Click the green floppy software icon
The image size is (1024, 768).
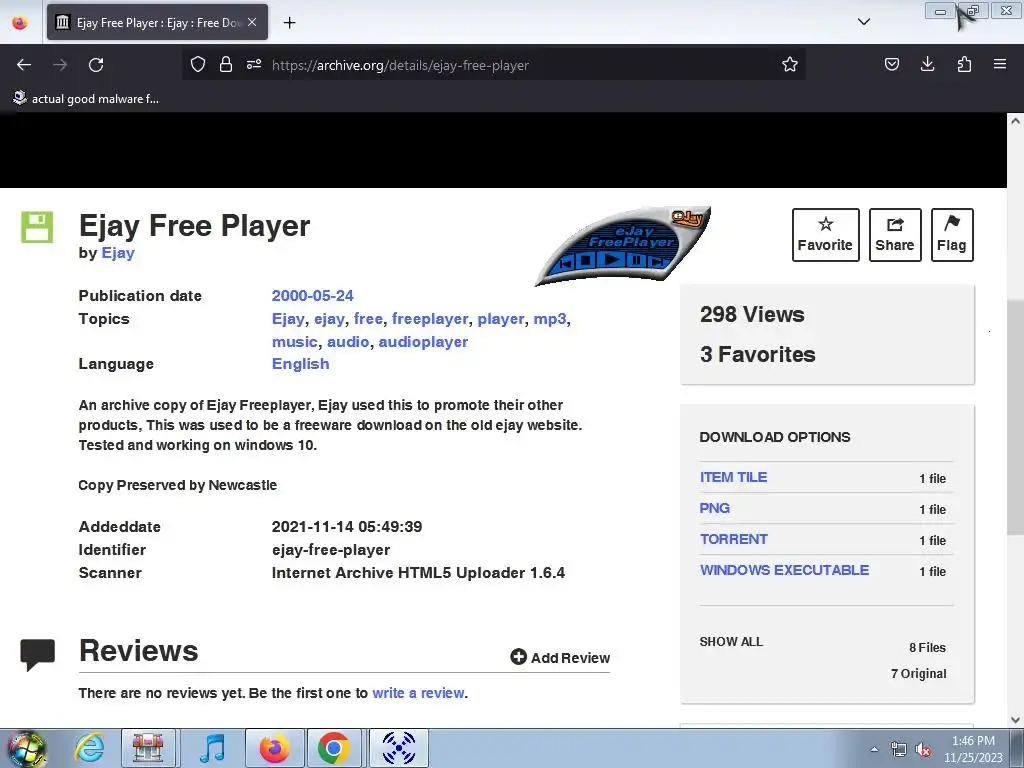[x=37, y=227]
